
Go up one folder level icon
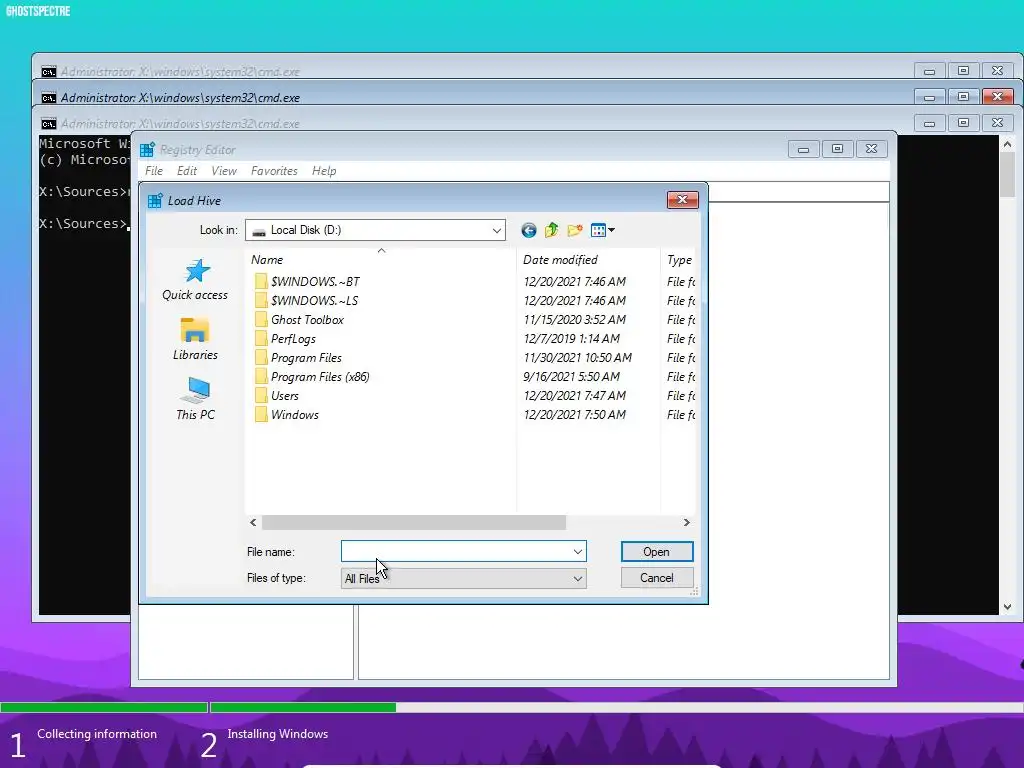[552, 230]
